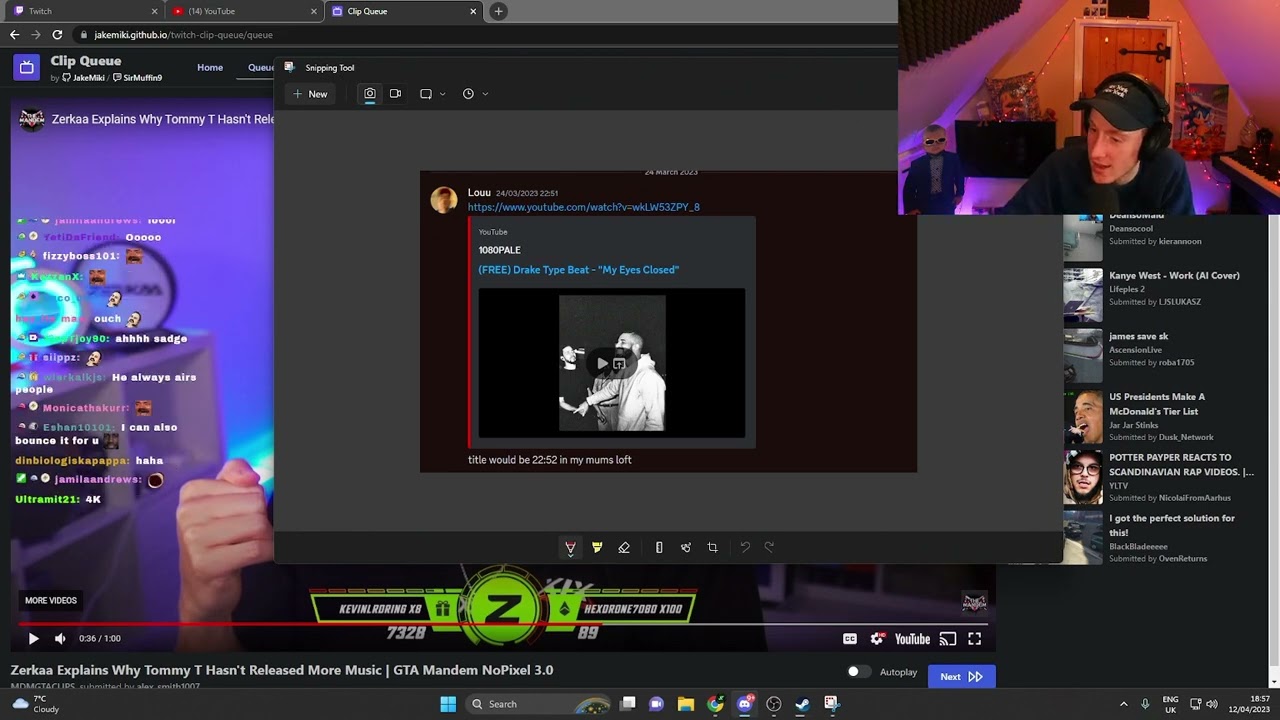Screen dimensions: 1280x720
Task: Switch to the Twitch browser tab
Action: (x=86, y=11)
